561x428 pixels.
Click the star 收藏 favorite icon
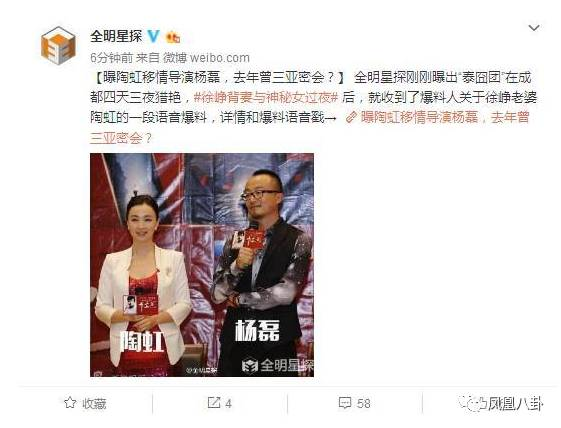pyautogui.click(x=70, y=403)
